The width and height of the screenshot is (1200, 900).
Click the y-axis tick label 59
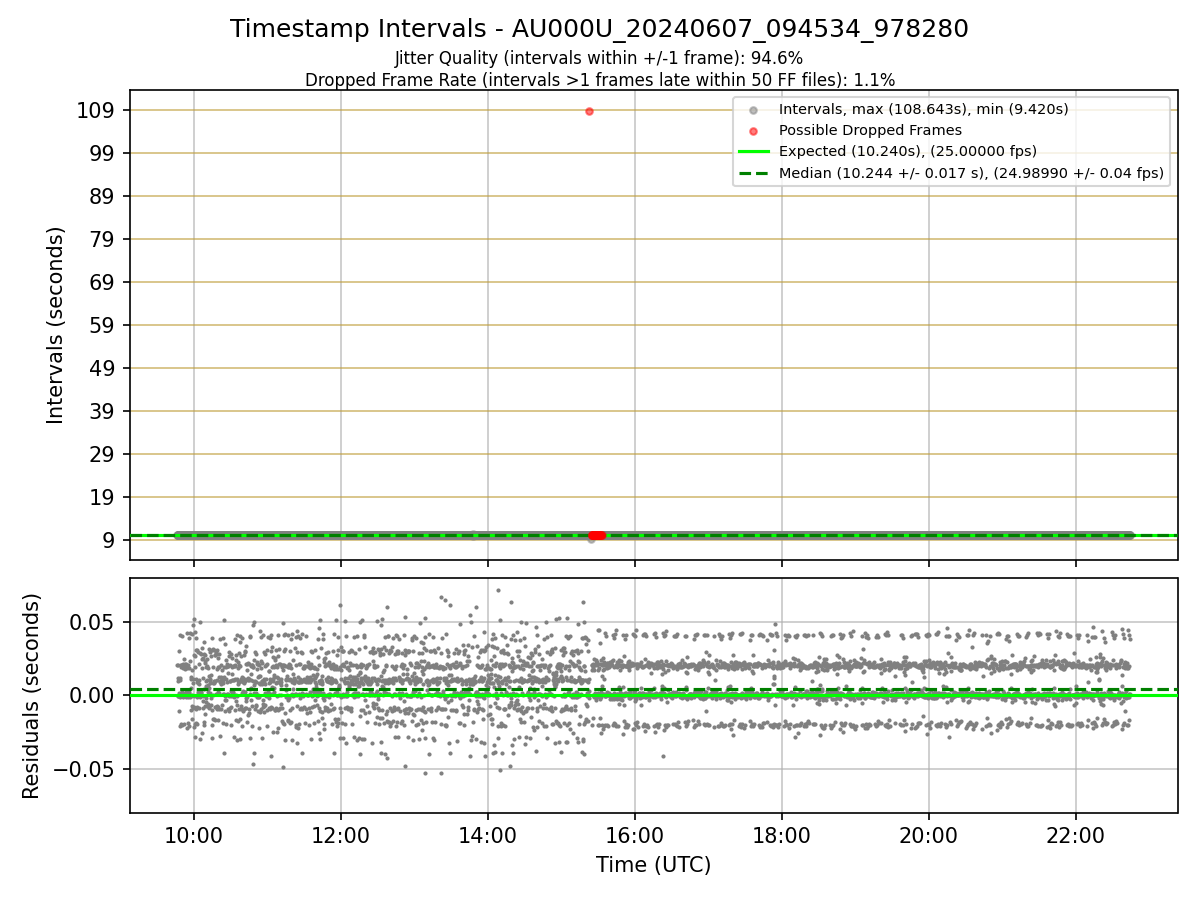(103, 325)
